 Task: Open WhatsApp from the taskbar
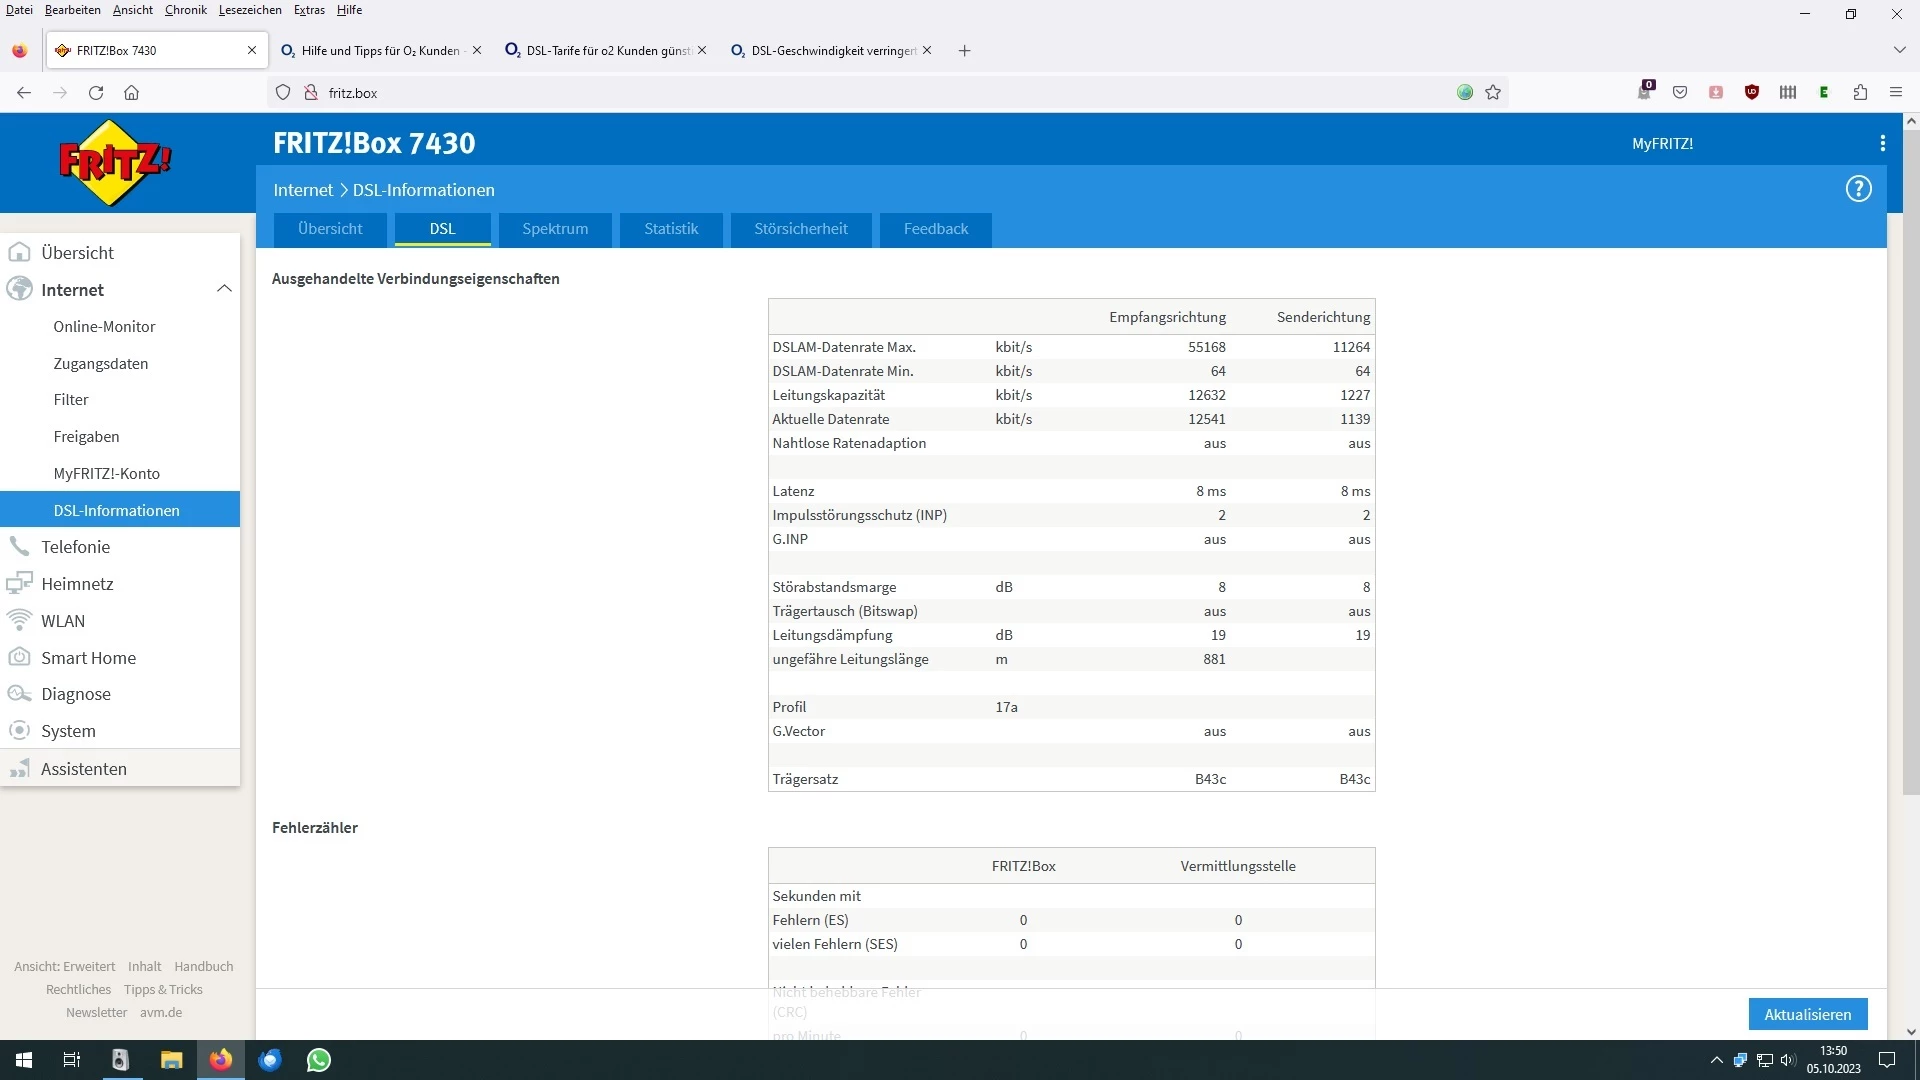(319, 1060)
